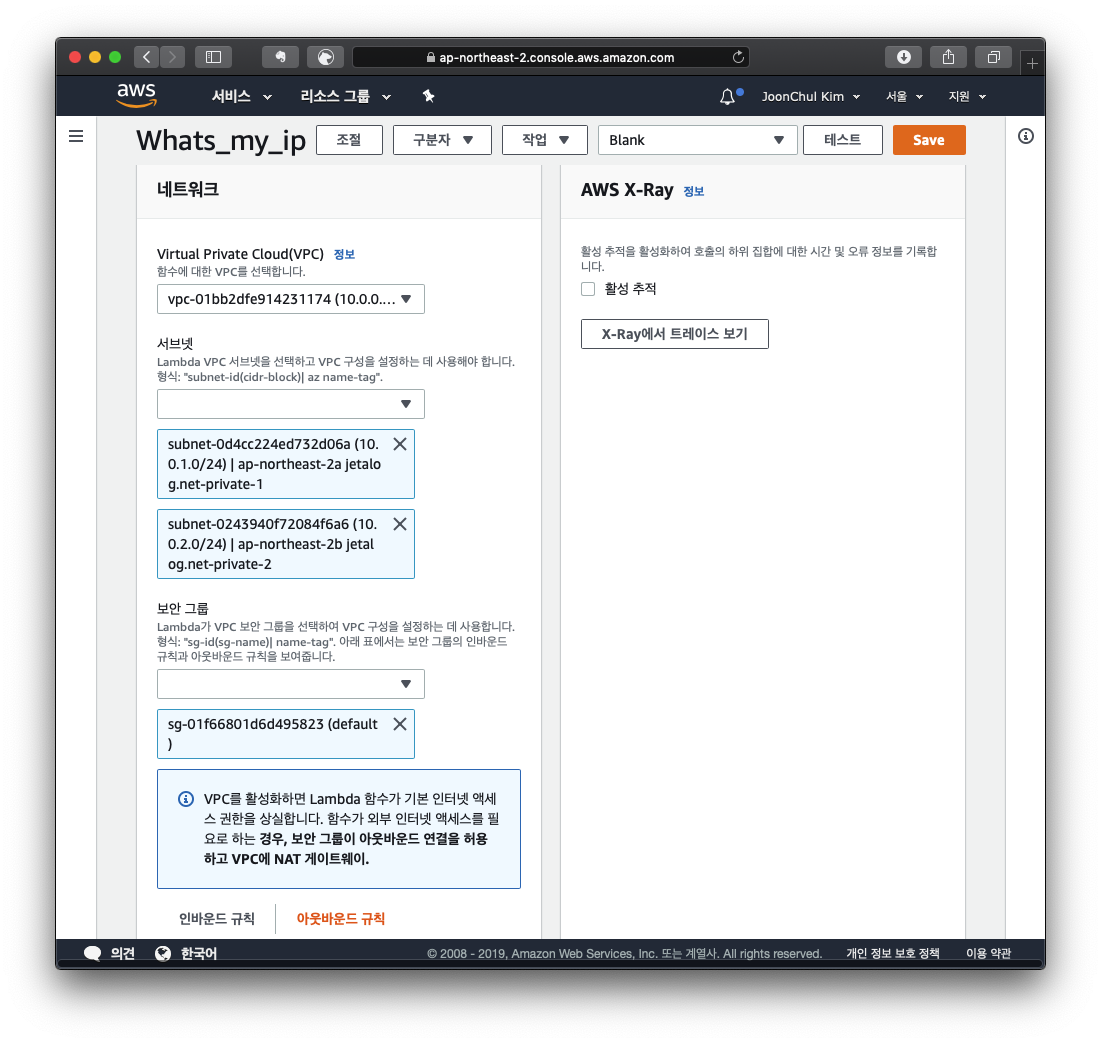Click the feedback speech bubble icon
This screenshot has height=1043, width=1101.
coord(92,953)
